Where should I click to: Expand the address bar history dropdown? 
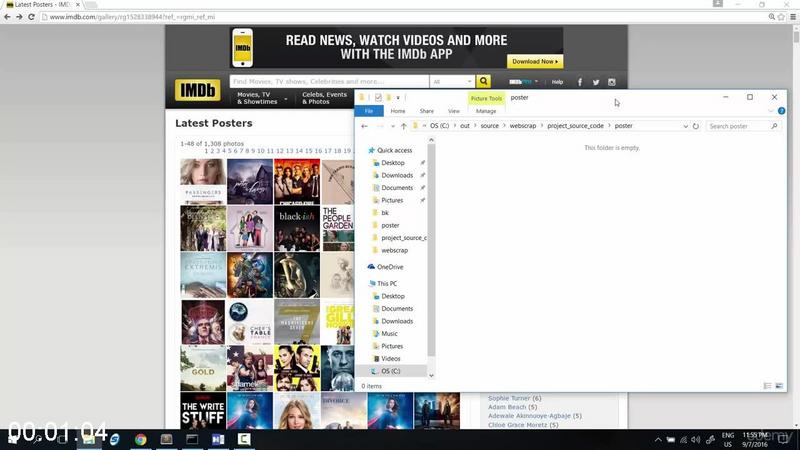pos(685,126)
